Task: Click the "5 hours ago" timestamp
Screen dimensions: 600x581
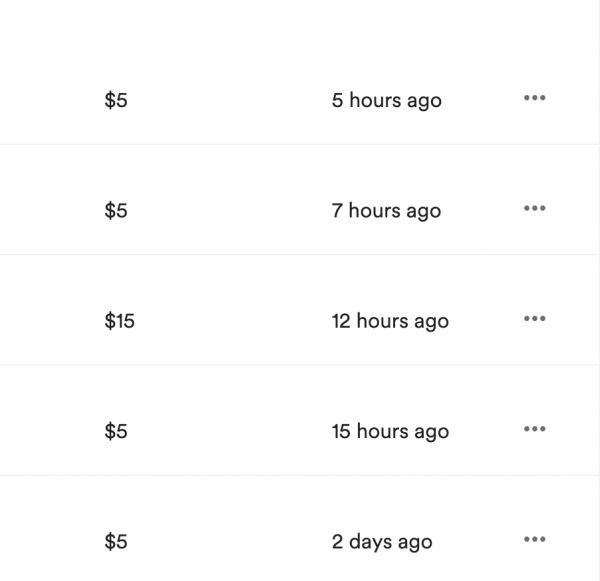Action: (386, 101)
